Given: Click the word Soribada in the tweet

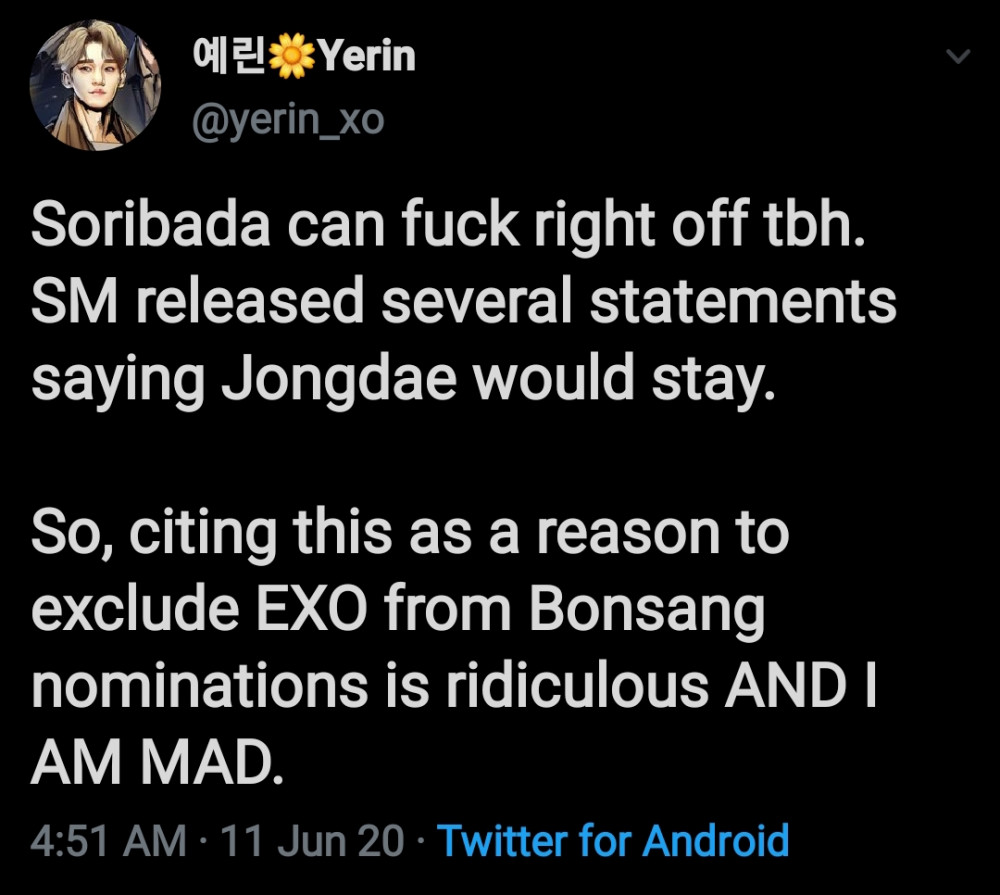Looking at the screenshot, I should [151, 224].
